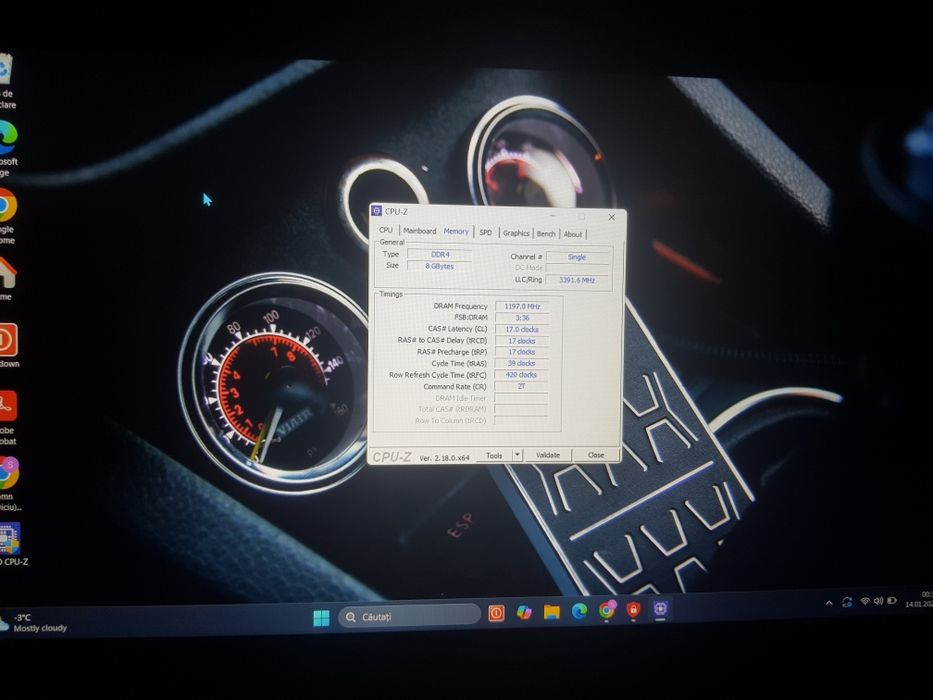Select the Memory tab
This screenshot has width=933, height=700.
click(456, 231)
